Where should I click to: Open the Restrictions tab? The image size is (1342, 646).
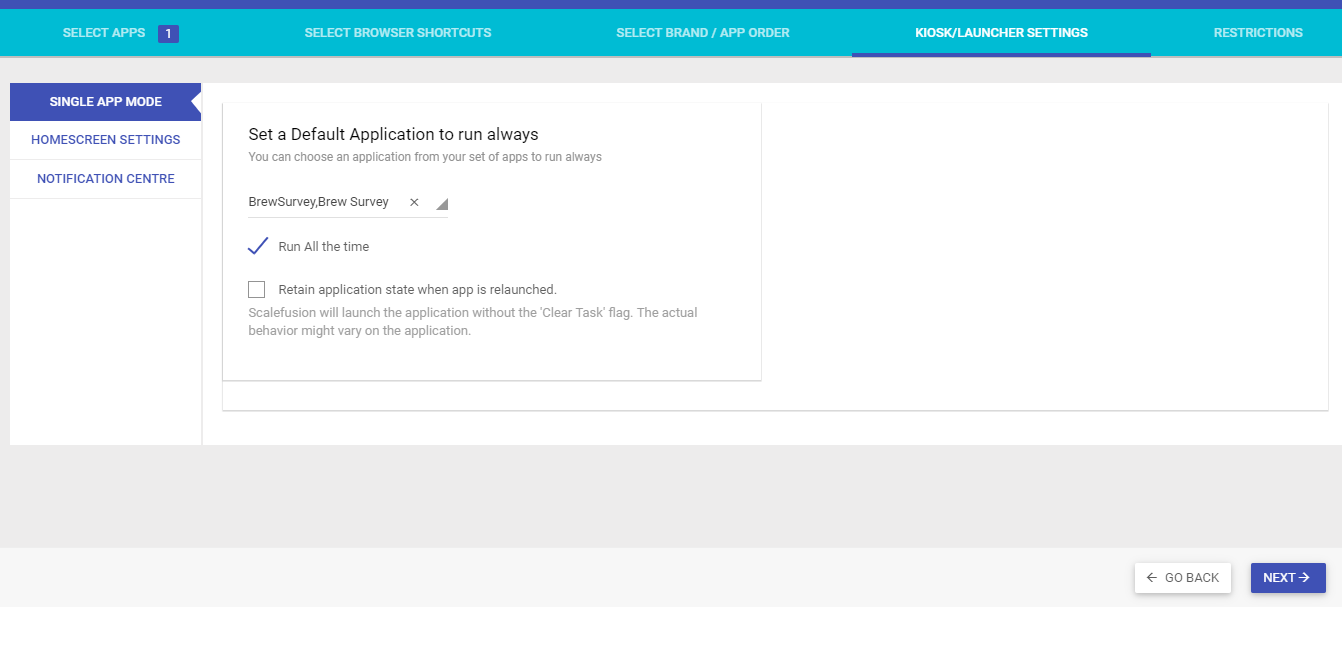pyautogui.click(x=1258, y=33)
